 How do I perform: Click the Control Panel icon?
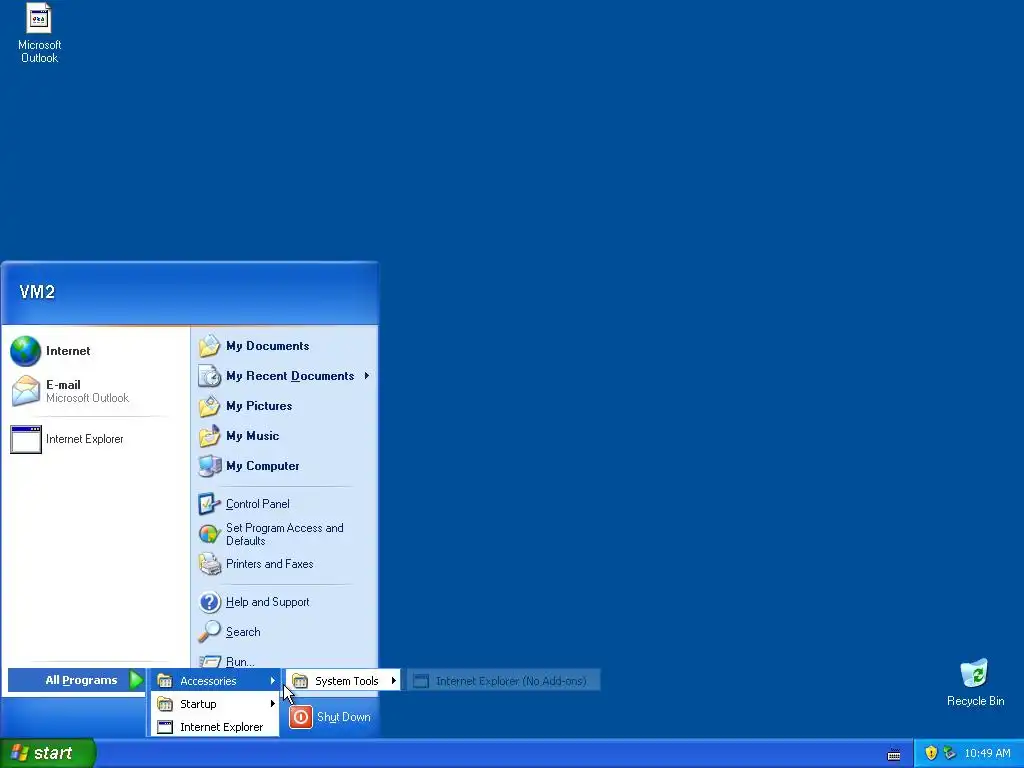click(210, 504)
